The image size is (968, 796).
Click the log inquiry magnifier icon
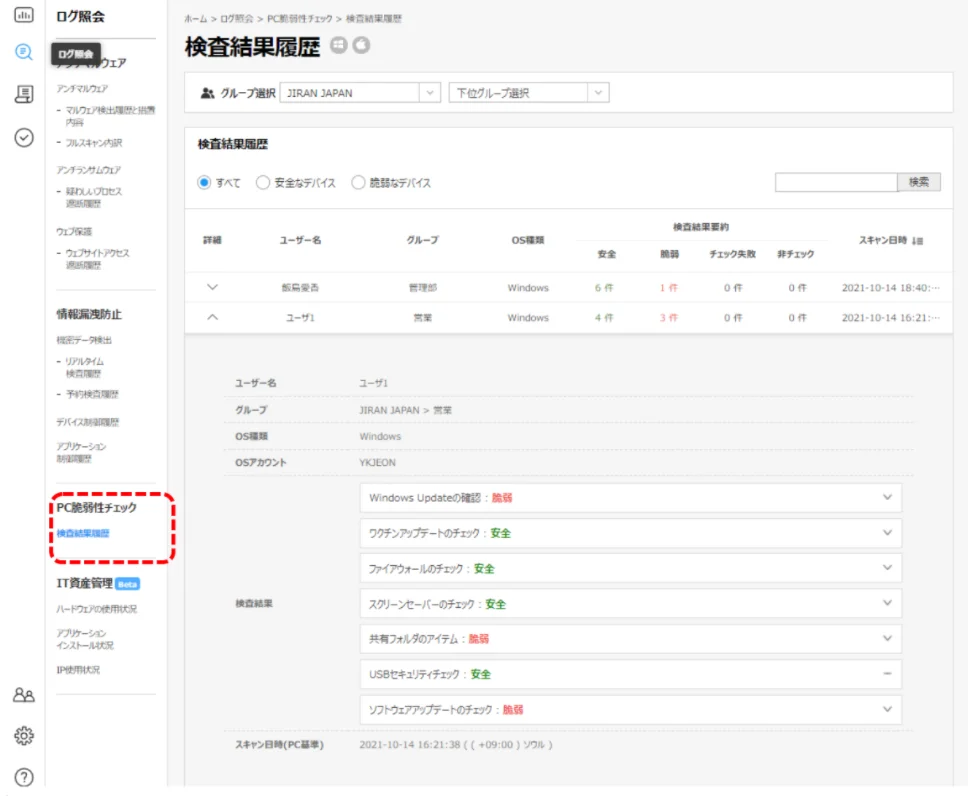tap(24, 53)
